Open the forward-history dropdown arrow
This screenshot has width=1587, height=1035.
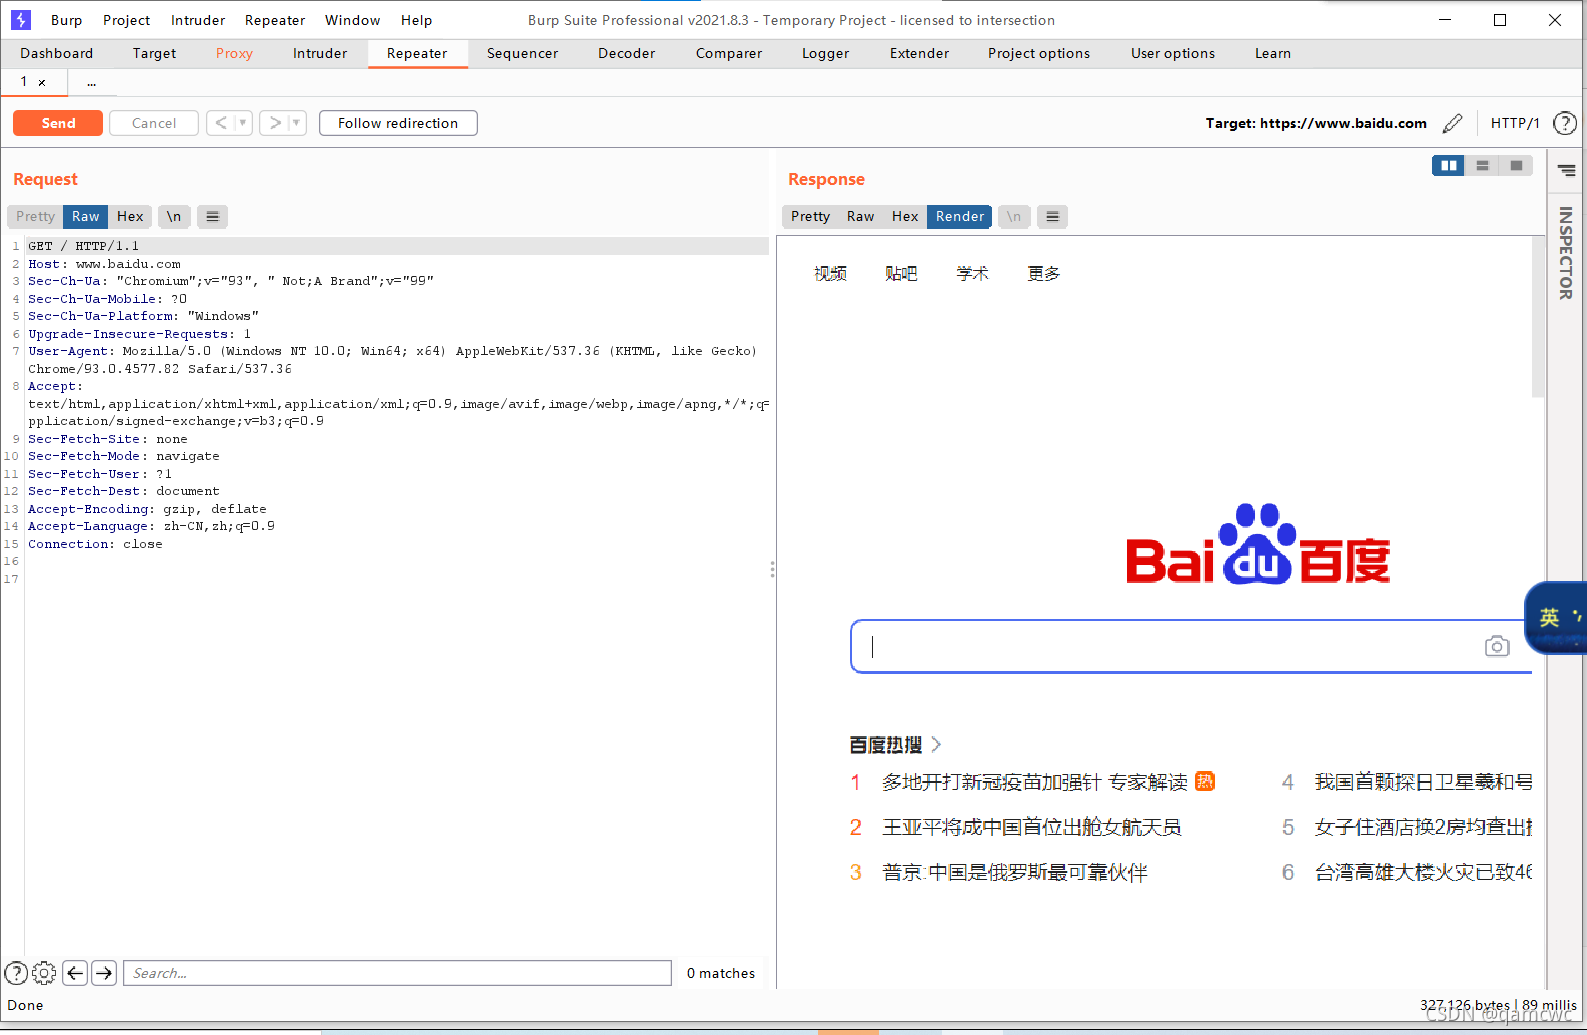tap(296, 123)
